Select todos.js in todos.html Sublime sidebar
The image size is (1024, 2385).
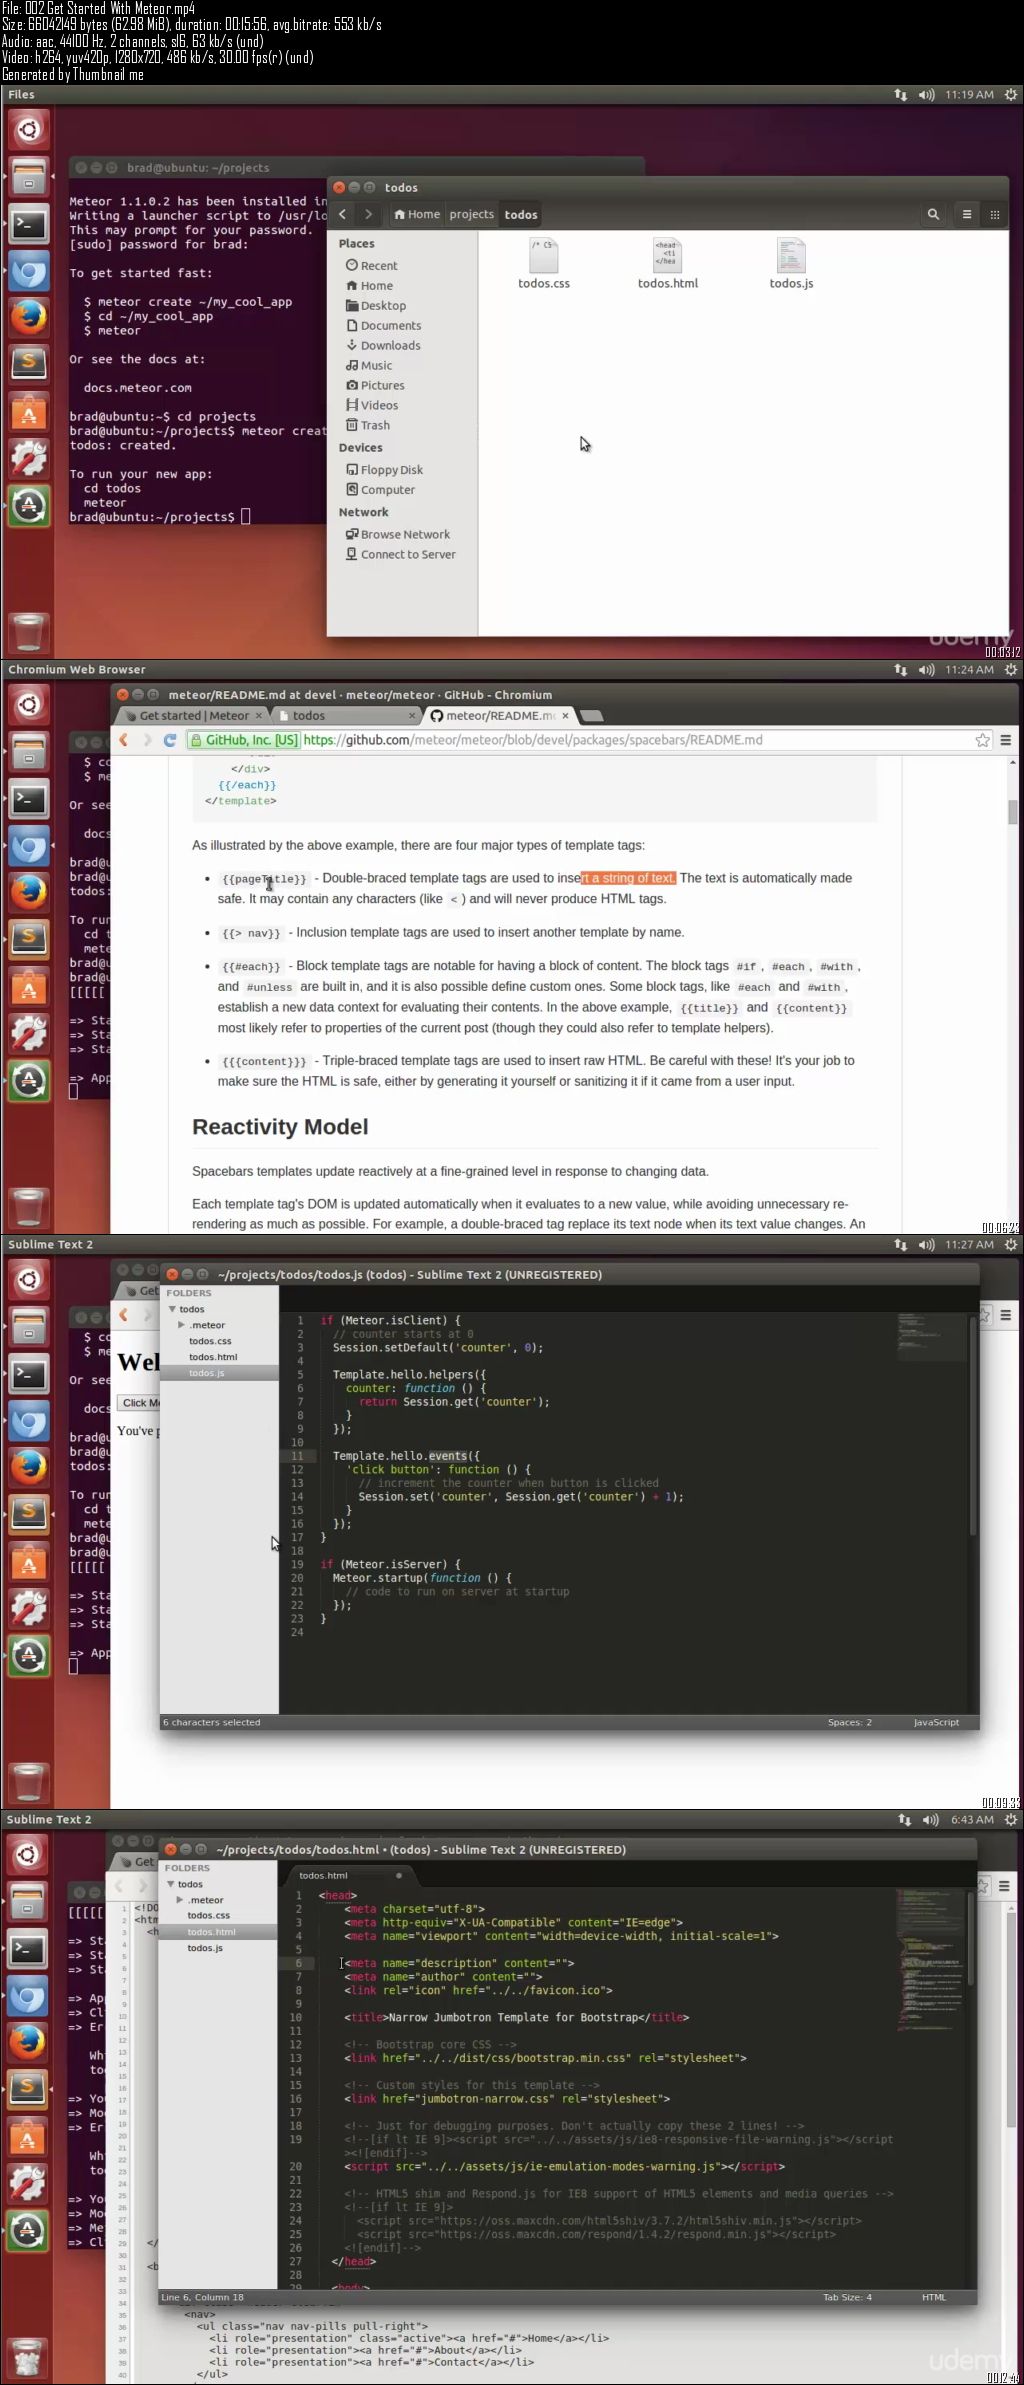click(x=205, y=1948)
